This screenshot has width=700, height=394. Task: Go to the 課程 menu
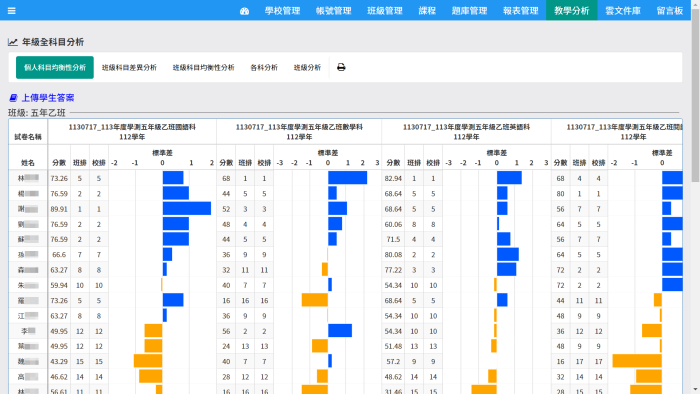pos(427,11)
